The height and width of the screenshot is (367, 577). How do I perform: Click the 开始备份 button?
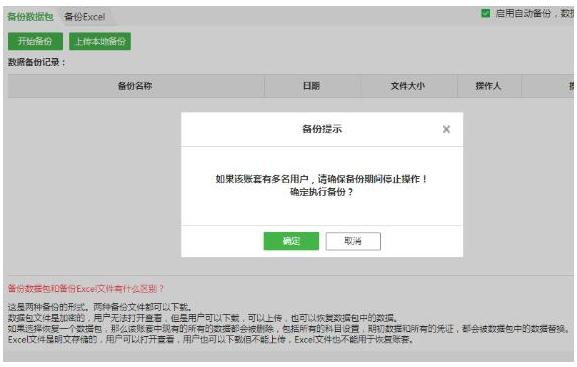coord(35,41)
